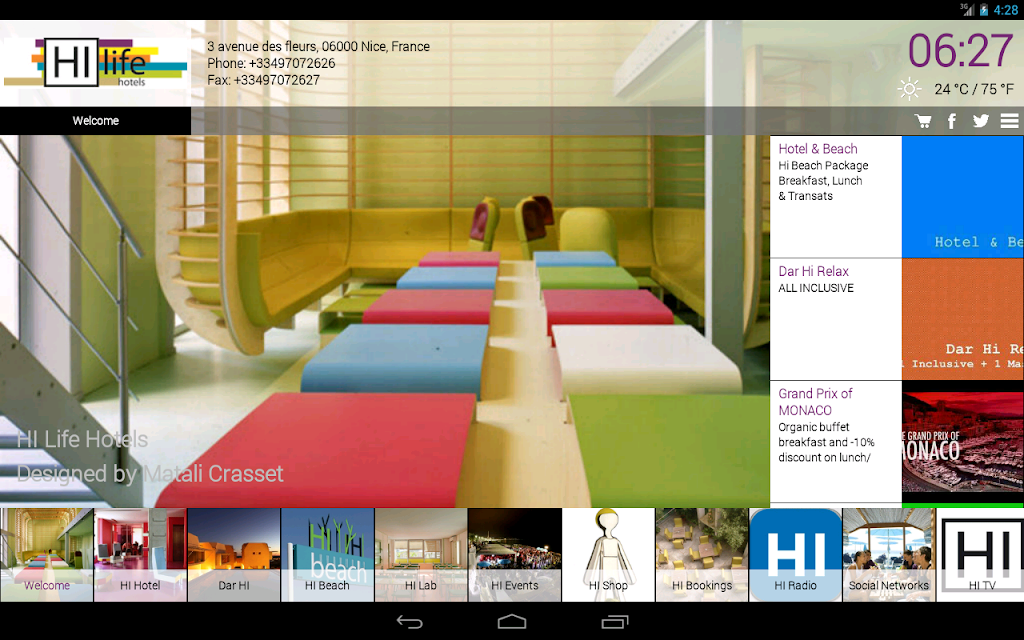
Task: Tap the 3G signal indicator
Action: coord(967,9)
